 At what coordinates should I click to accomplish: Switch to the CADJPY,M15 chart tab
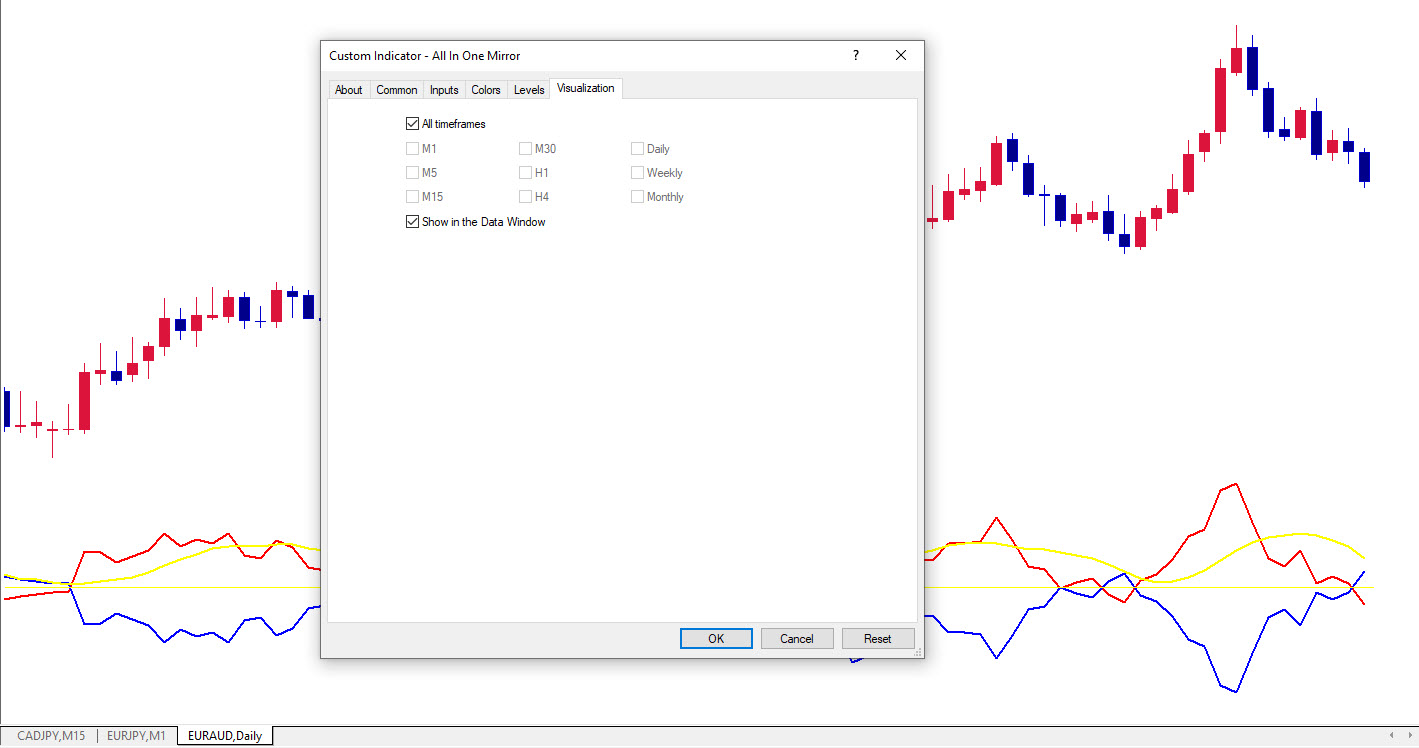tap(51, 736)
